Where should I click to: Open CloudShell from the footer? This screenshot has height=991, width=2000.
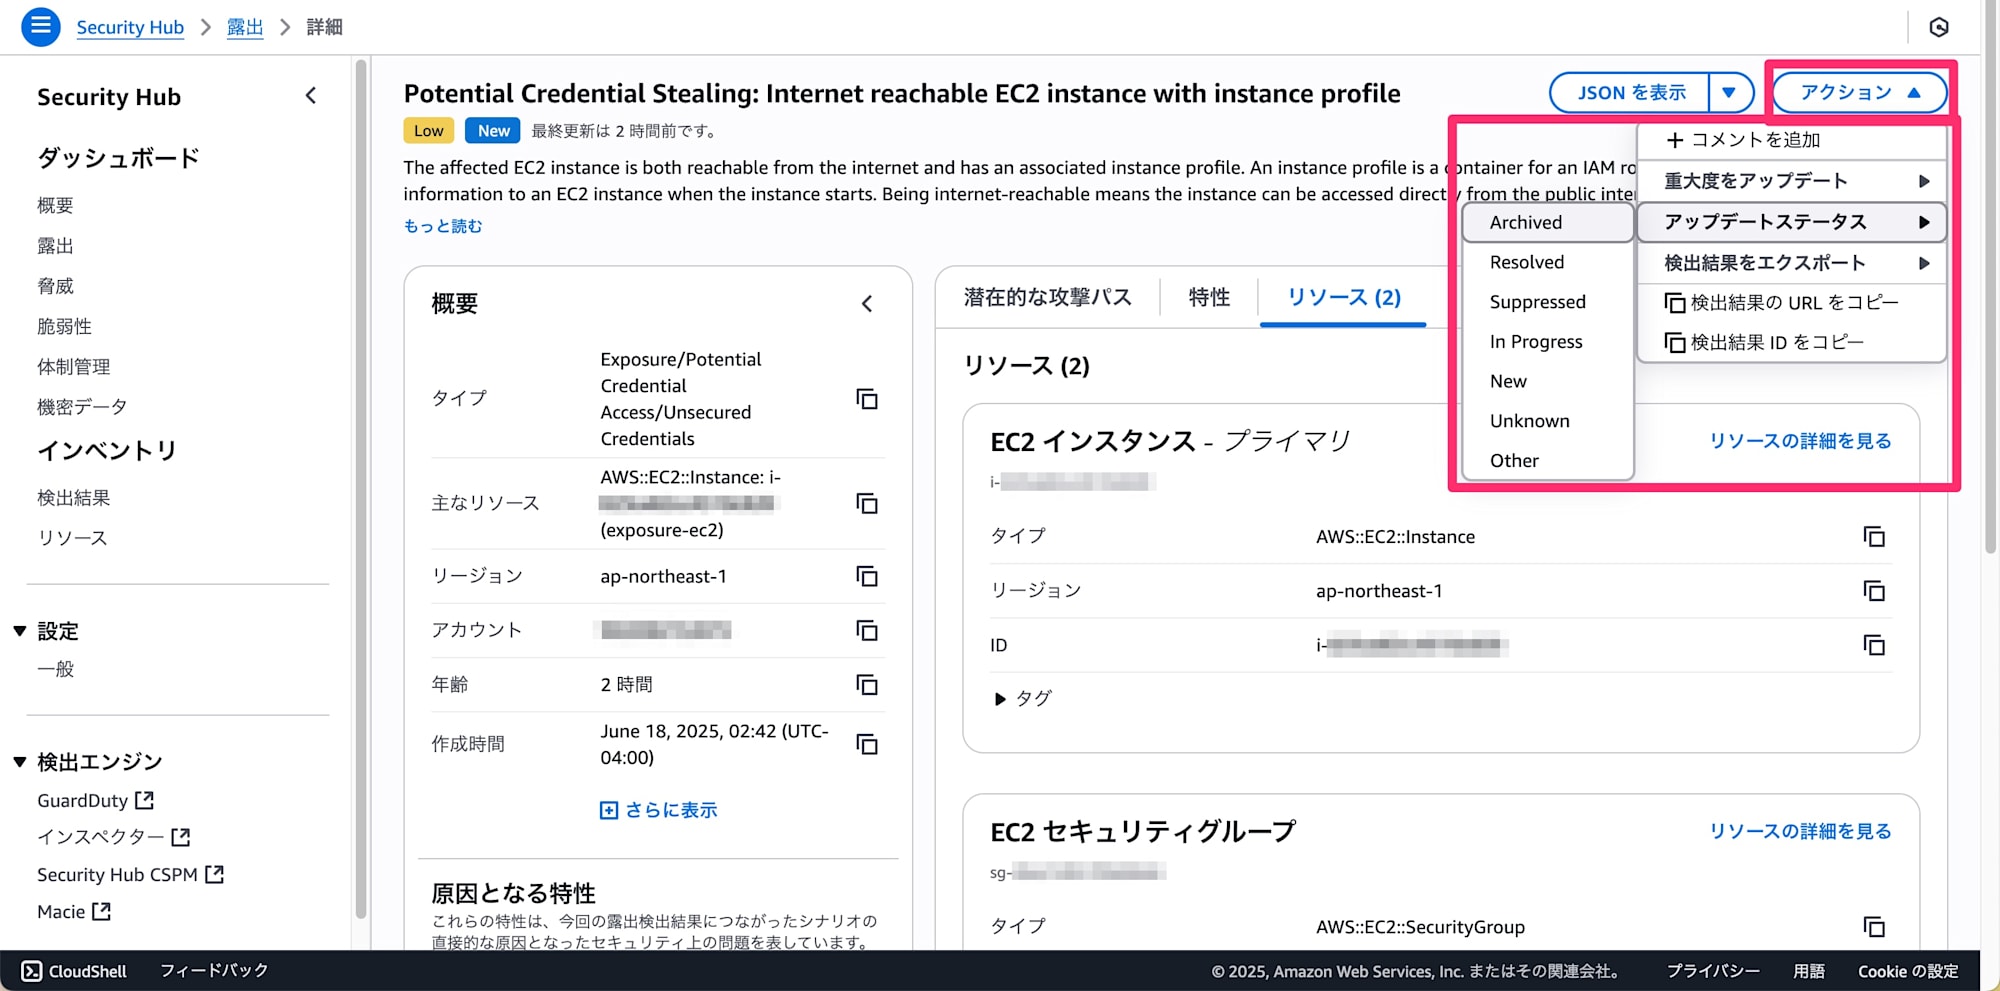[75, 971]
